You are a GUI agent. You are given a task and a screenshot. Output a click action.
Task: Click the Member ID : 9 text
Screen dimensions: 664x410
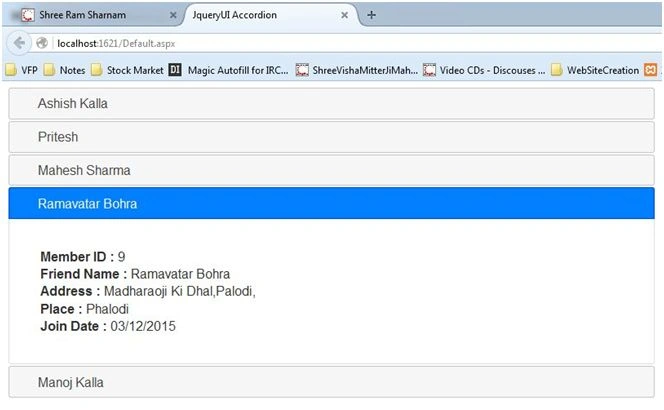click(83, 257)
